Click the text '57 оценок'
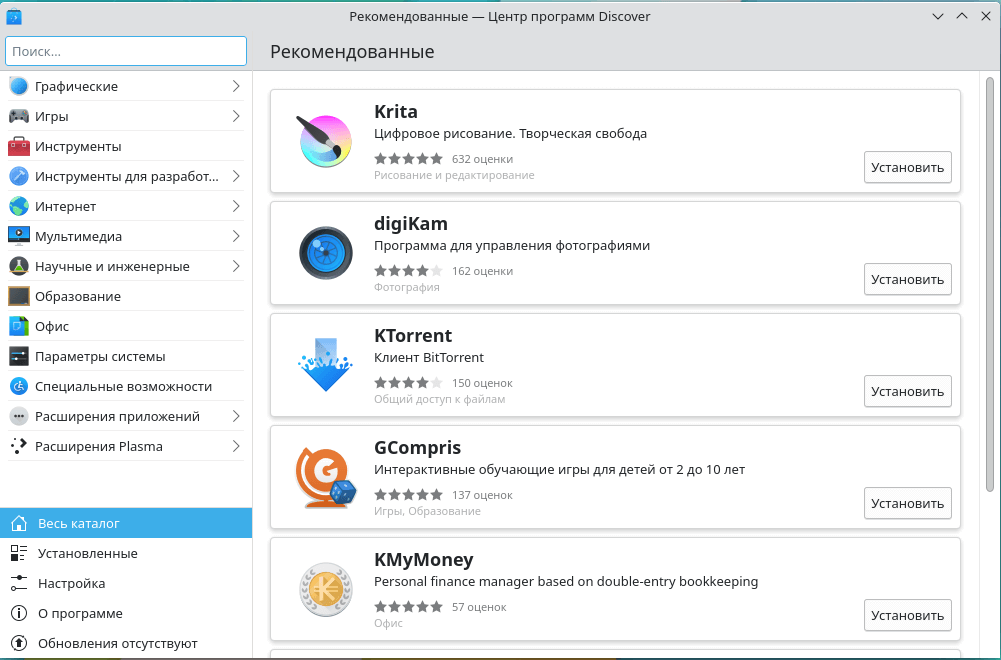1001x660 pixels. coord(479,607)
